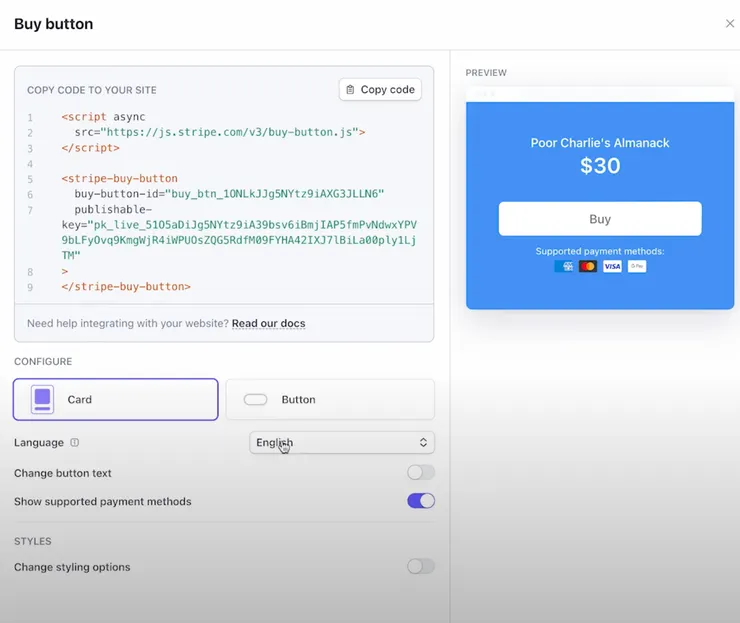Select the Card layout option
The height and width of the screenshot is (623, 740).
[116, 399]
